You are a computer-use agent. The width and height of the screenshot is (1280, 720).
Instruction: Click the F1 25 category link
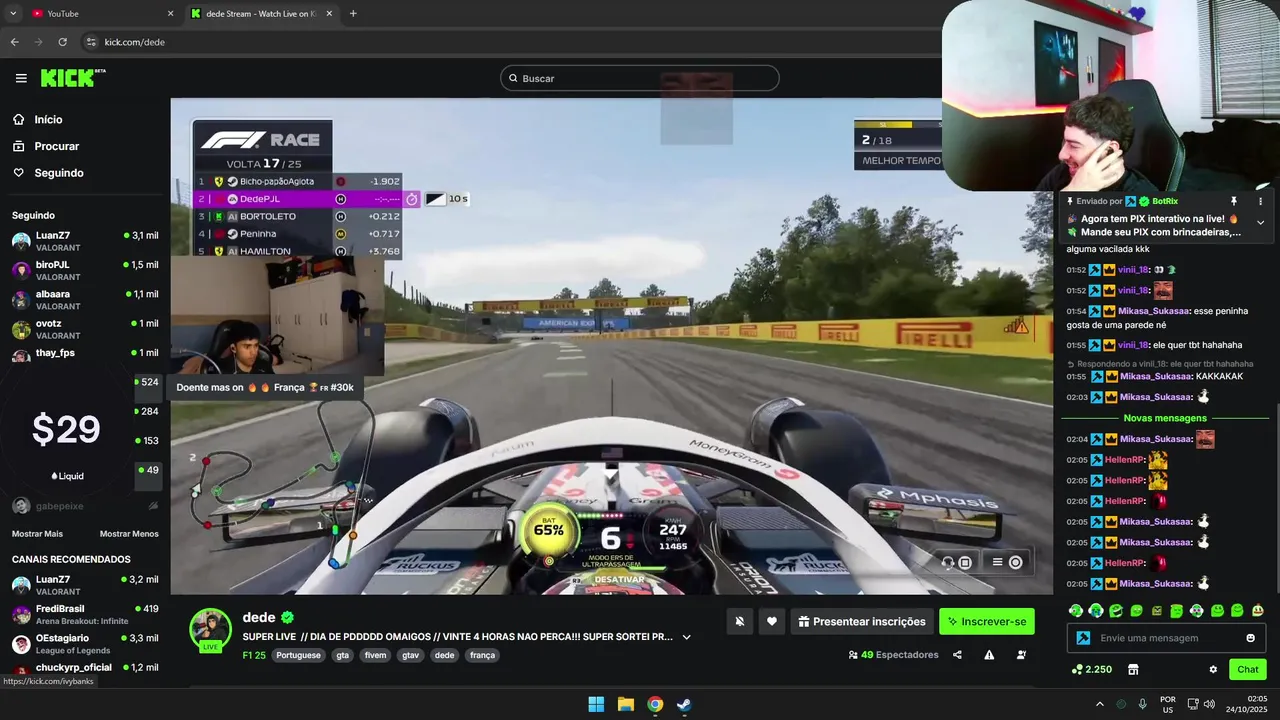pyautogui.click(x=254, y=656)
